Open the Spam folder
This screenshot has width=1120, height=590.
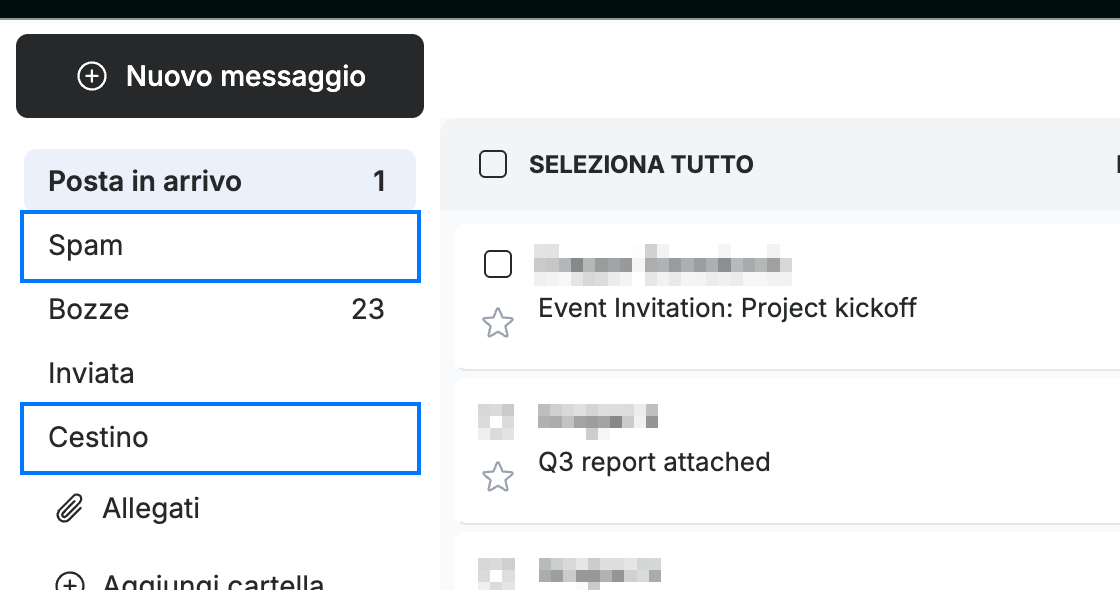[x=220, y=246]
